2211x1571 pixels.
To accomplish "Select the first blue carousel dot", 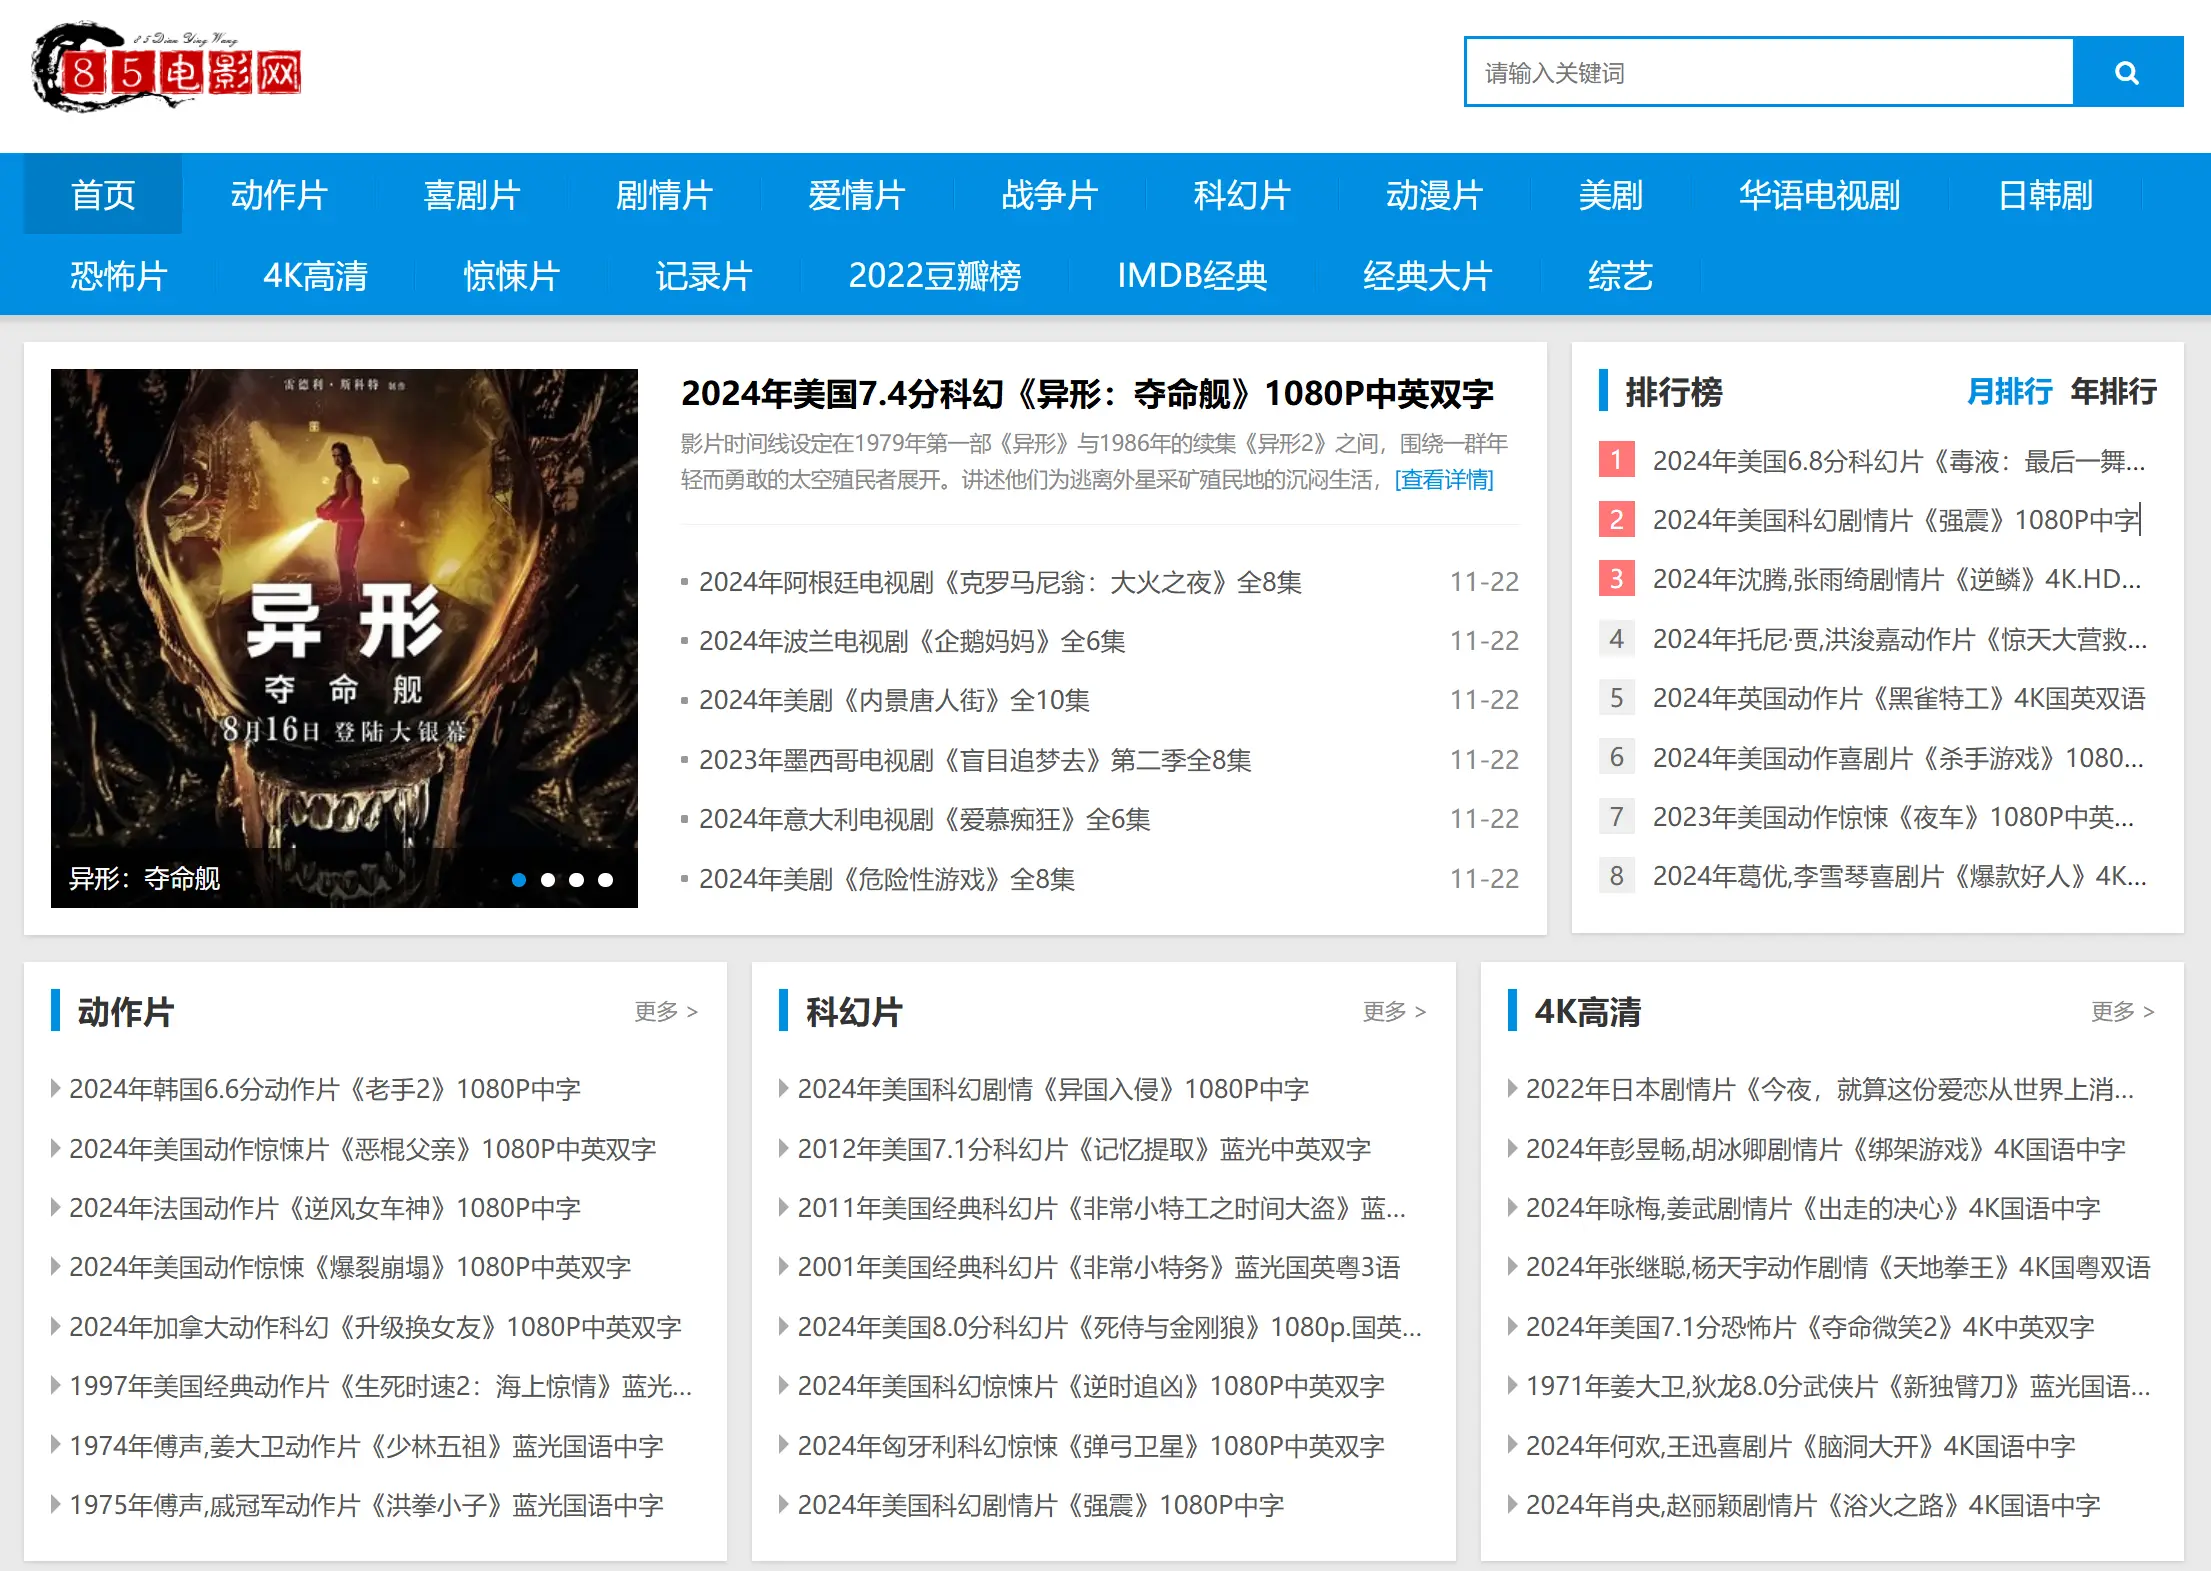I will click(x=519, y=880).
